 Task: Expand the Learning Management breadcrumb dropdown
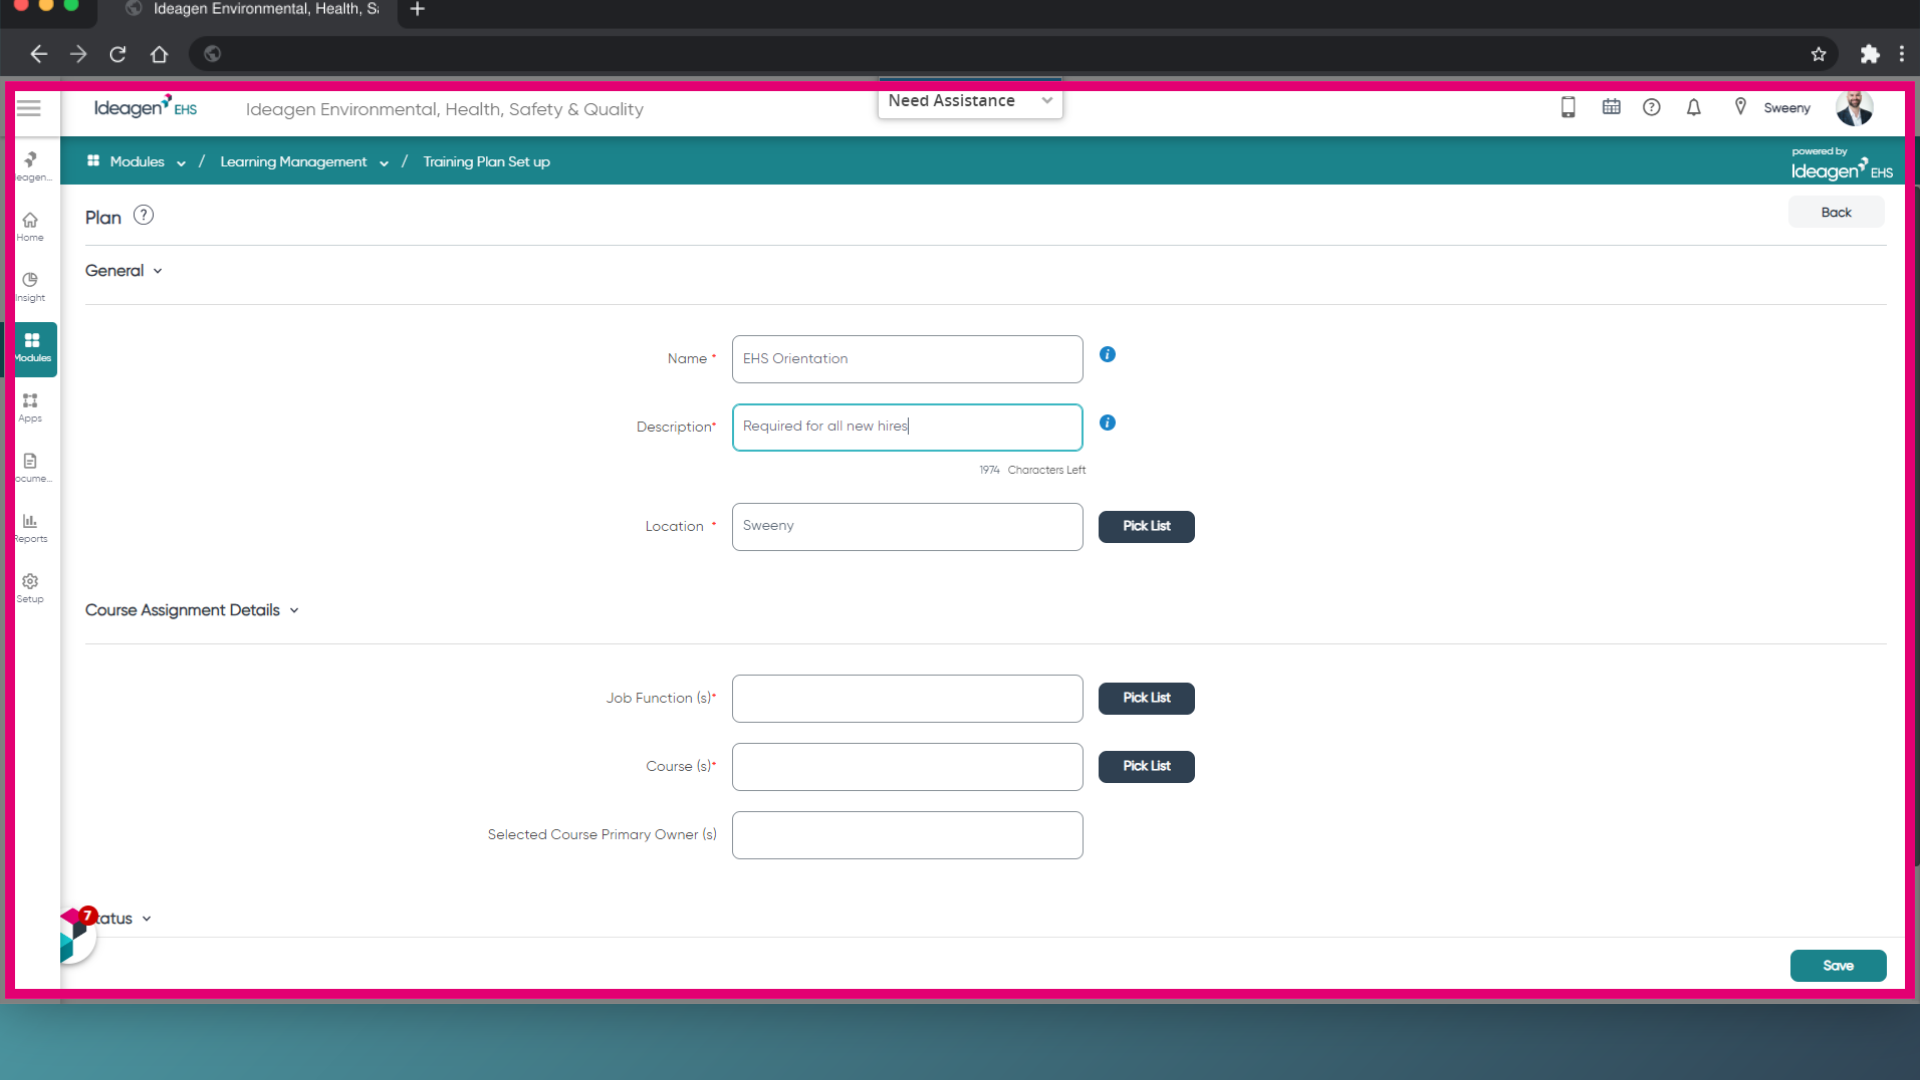click(384, 163)
